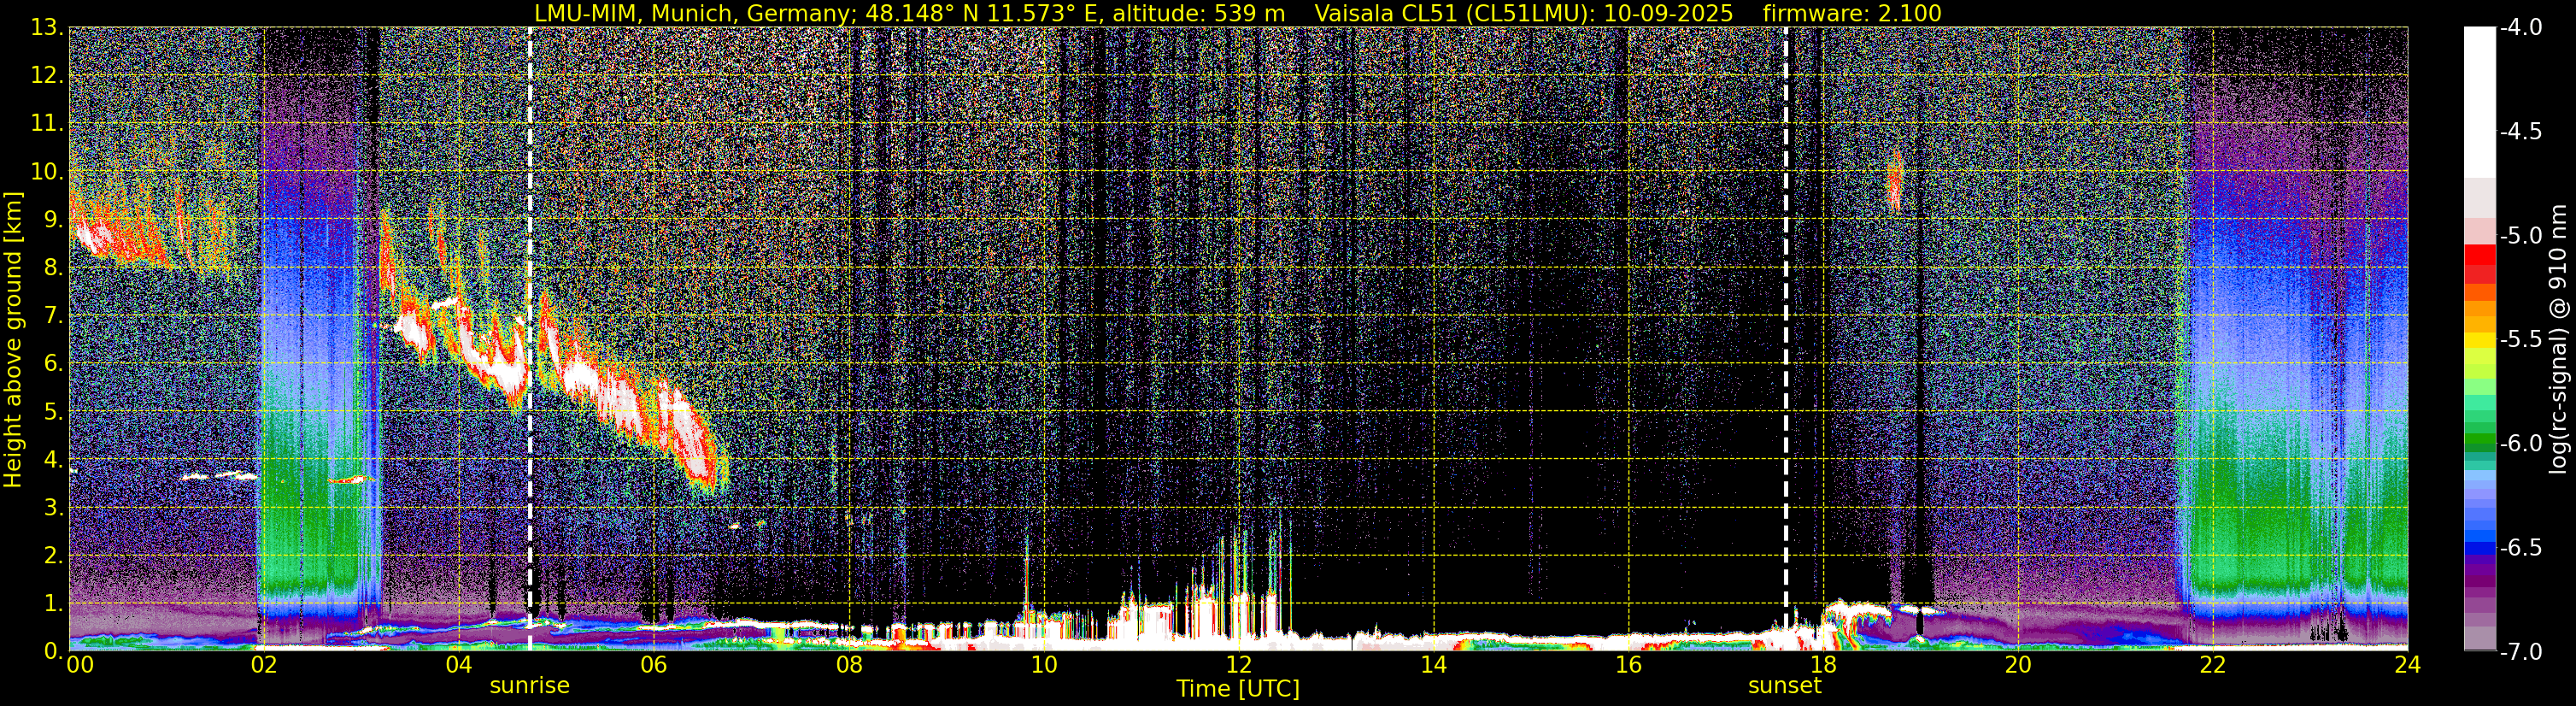Viewport: 2576px width, 706px height.
Task: Click the '02' tick on the time axis
Action: 263,664
